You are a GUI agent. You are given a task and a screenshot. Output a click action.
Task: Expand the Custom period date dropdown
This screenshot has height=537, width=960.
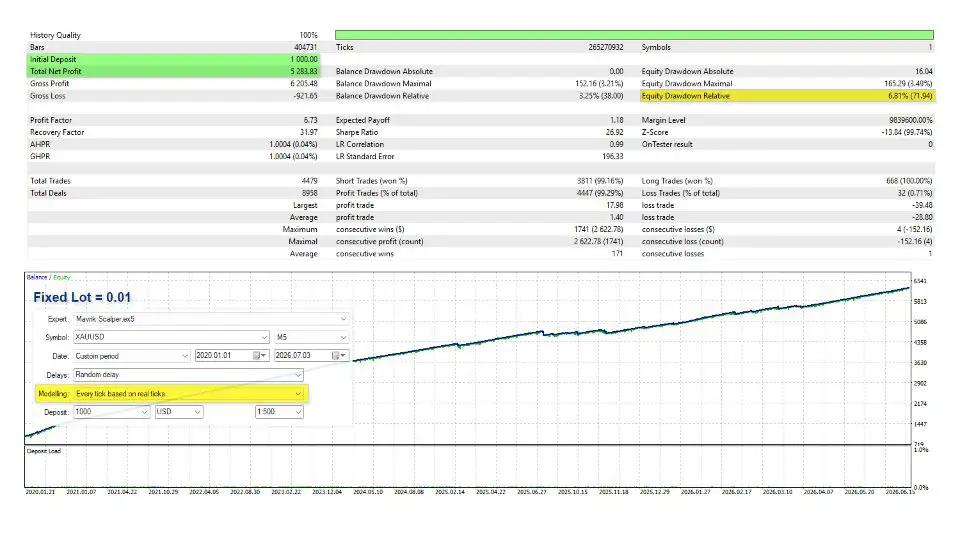pyautogui.click(x=132, y=356)
